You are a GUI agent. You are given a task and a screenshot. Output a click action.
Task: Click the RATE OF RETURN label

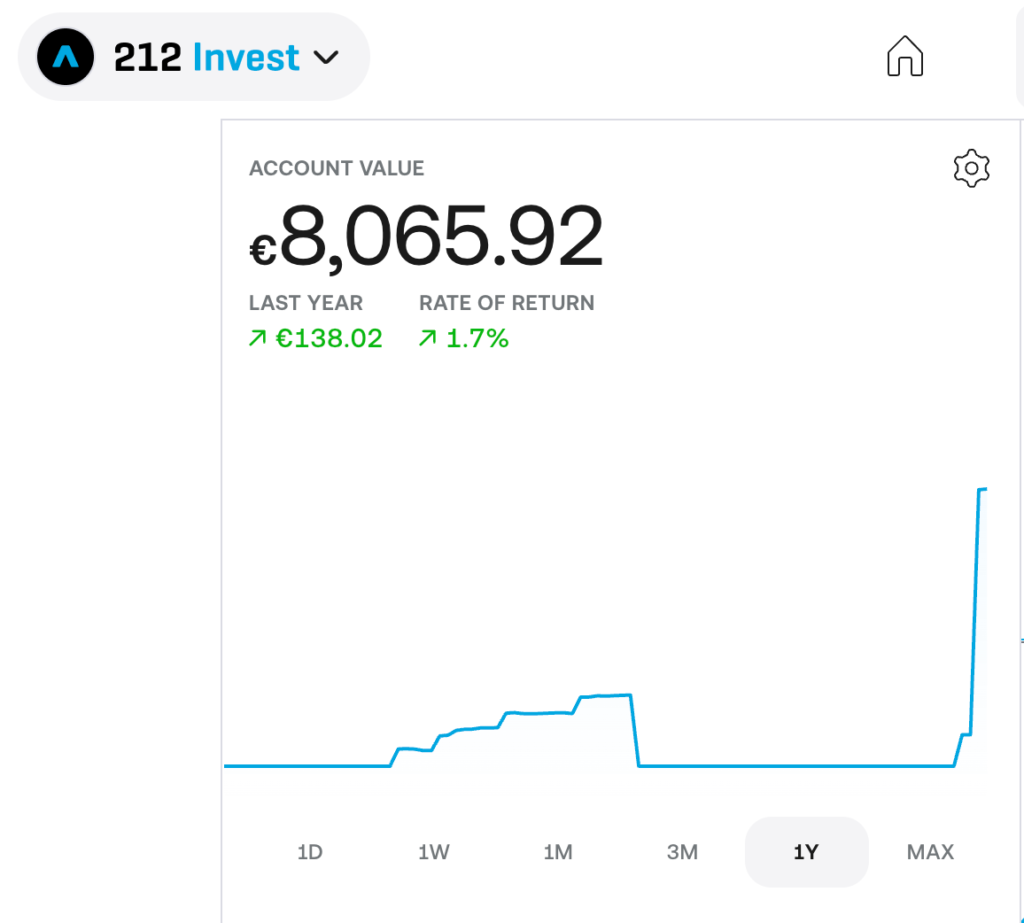pyautogui.click(x=506, y=303)
